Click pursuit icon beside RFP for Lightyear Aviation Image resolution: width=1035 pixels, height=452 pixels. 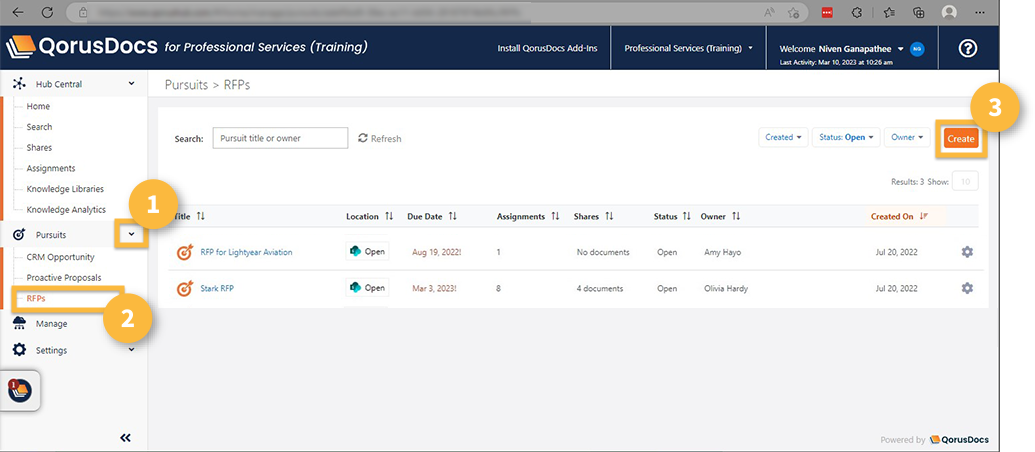point(185,252)
